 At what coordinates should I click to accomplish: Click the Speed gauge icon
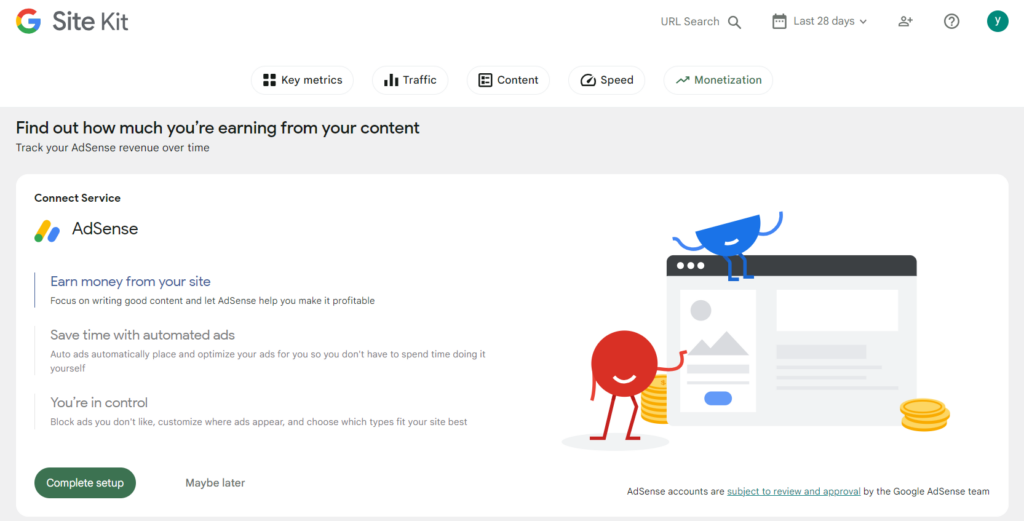pyautogui.click(x=588, y=80)
